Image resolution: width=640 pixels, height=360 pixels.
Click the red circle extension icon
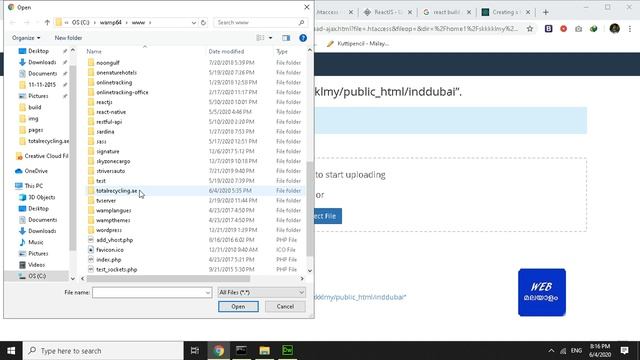pos(564,29)
